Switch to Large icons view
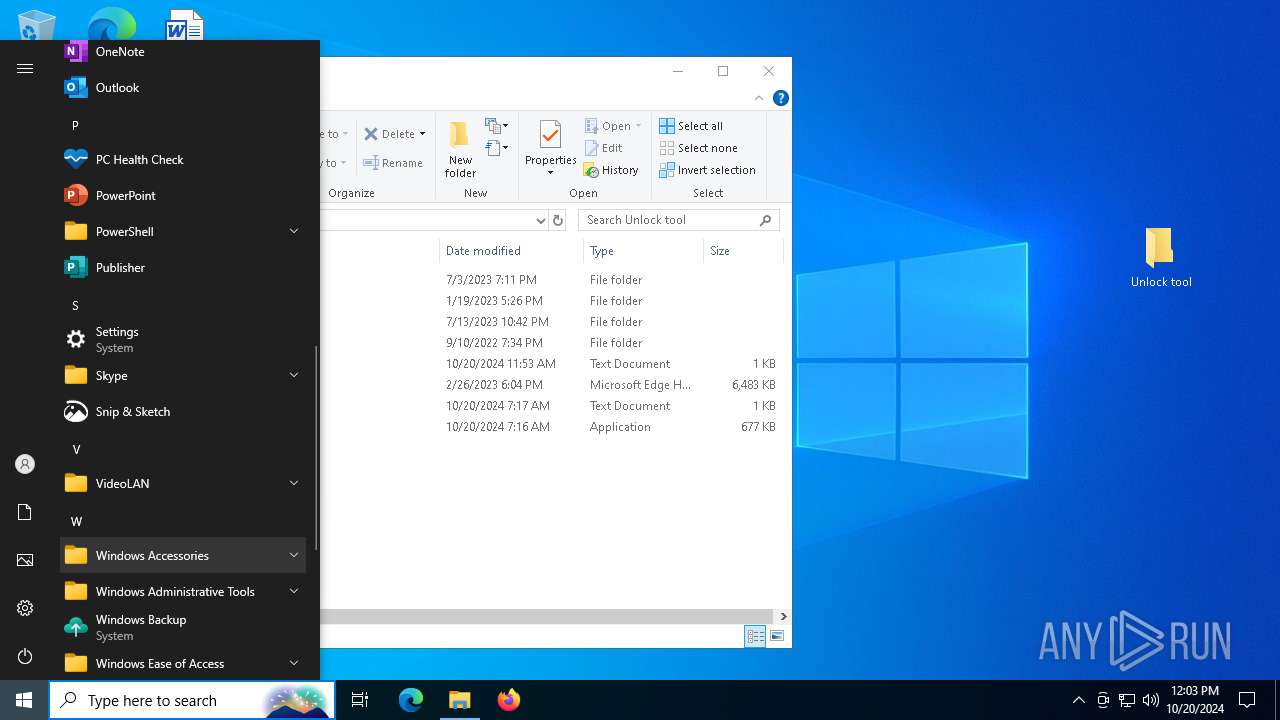Viewport: 1280px width, 720px height. point(777,636)
